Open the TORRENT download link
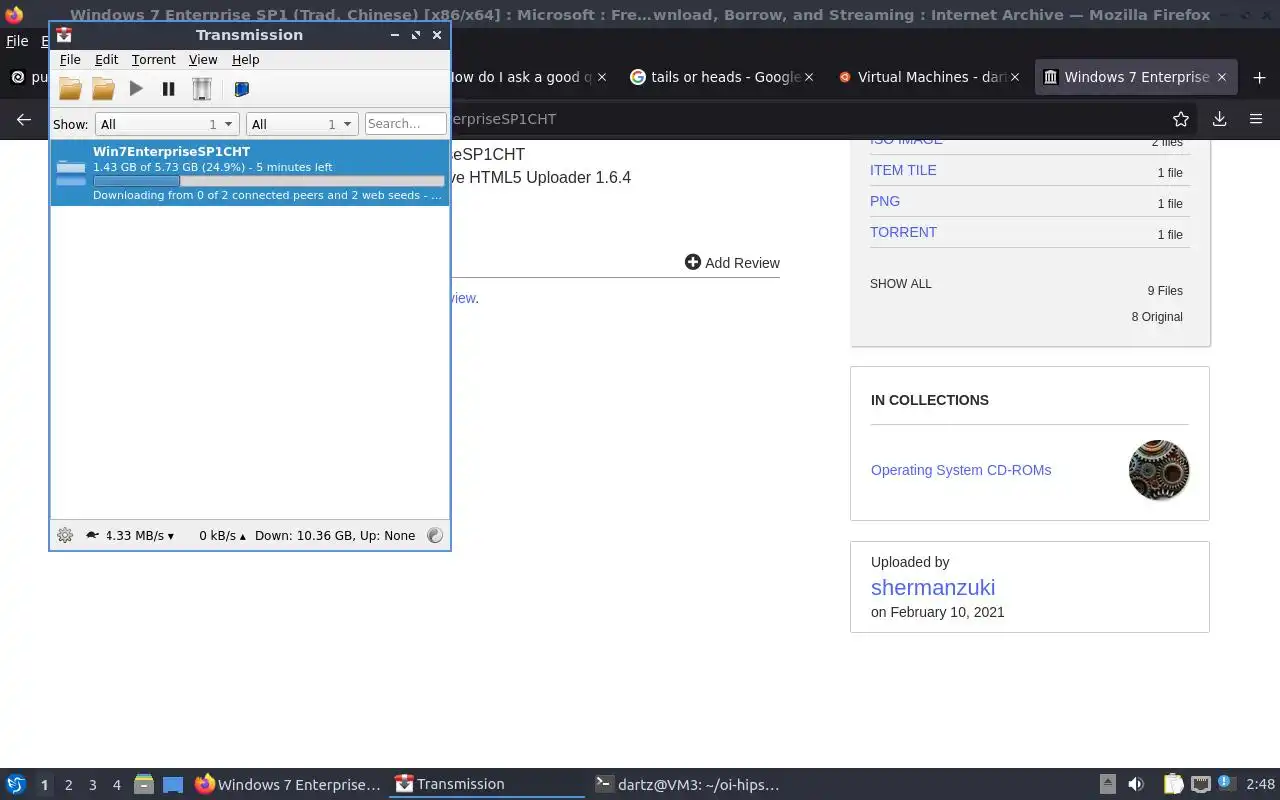 click(903, 232)
